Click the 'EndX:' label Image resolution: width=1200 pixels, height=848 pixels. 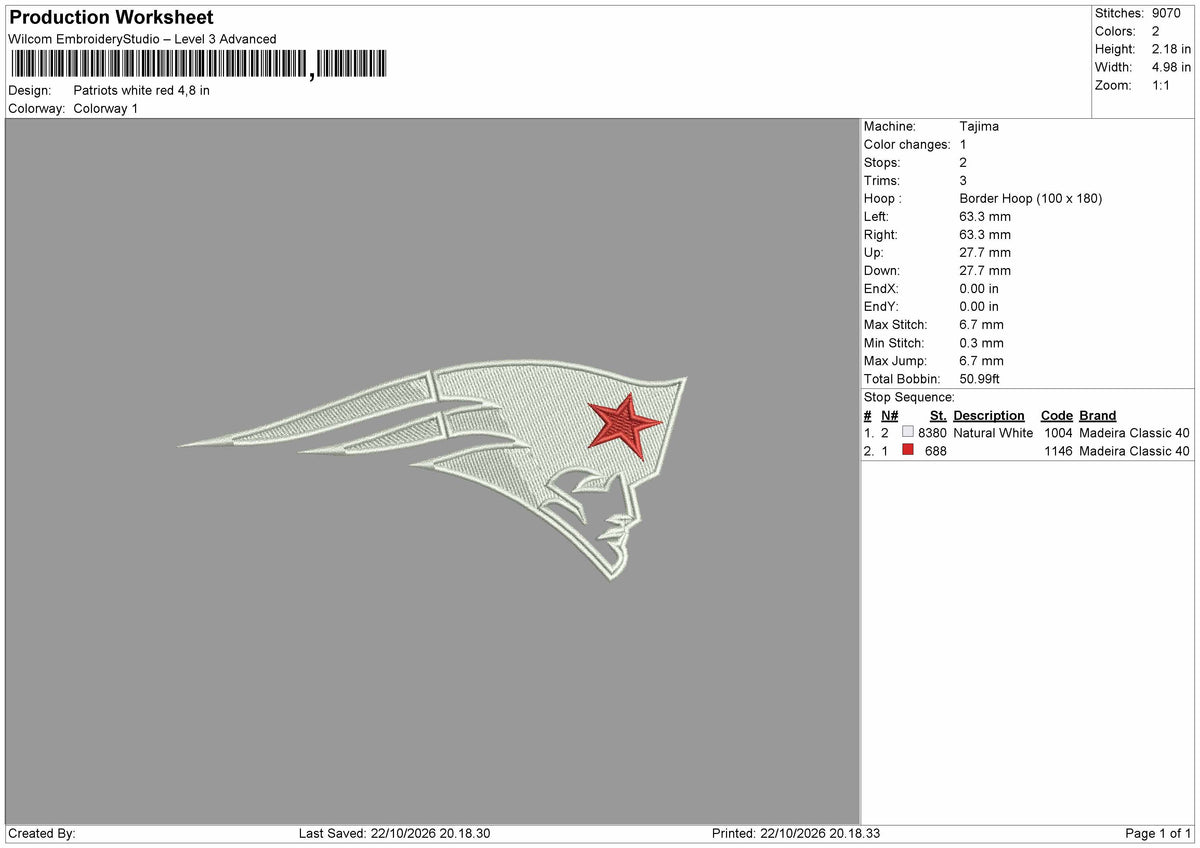(x=881, y=288)
